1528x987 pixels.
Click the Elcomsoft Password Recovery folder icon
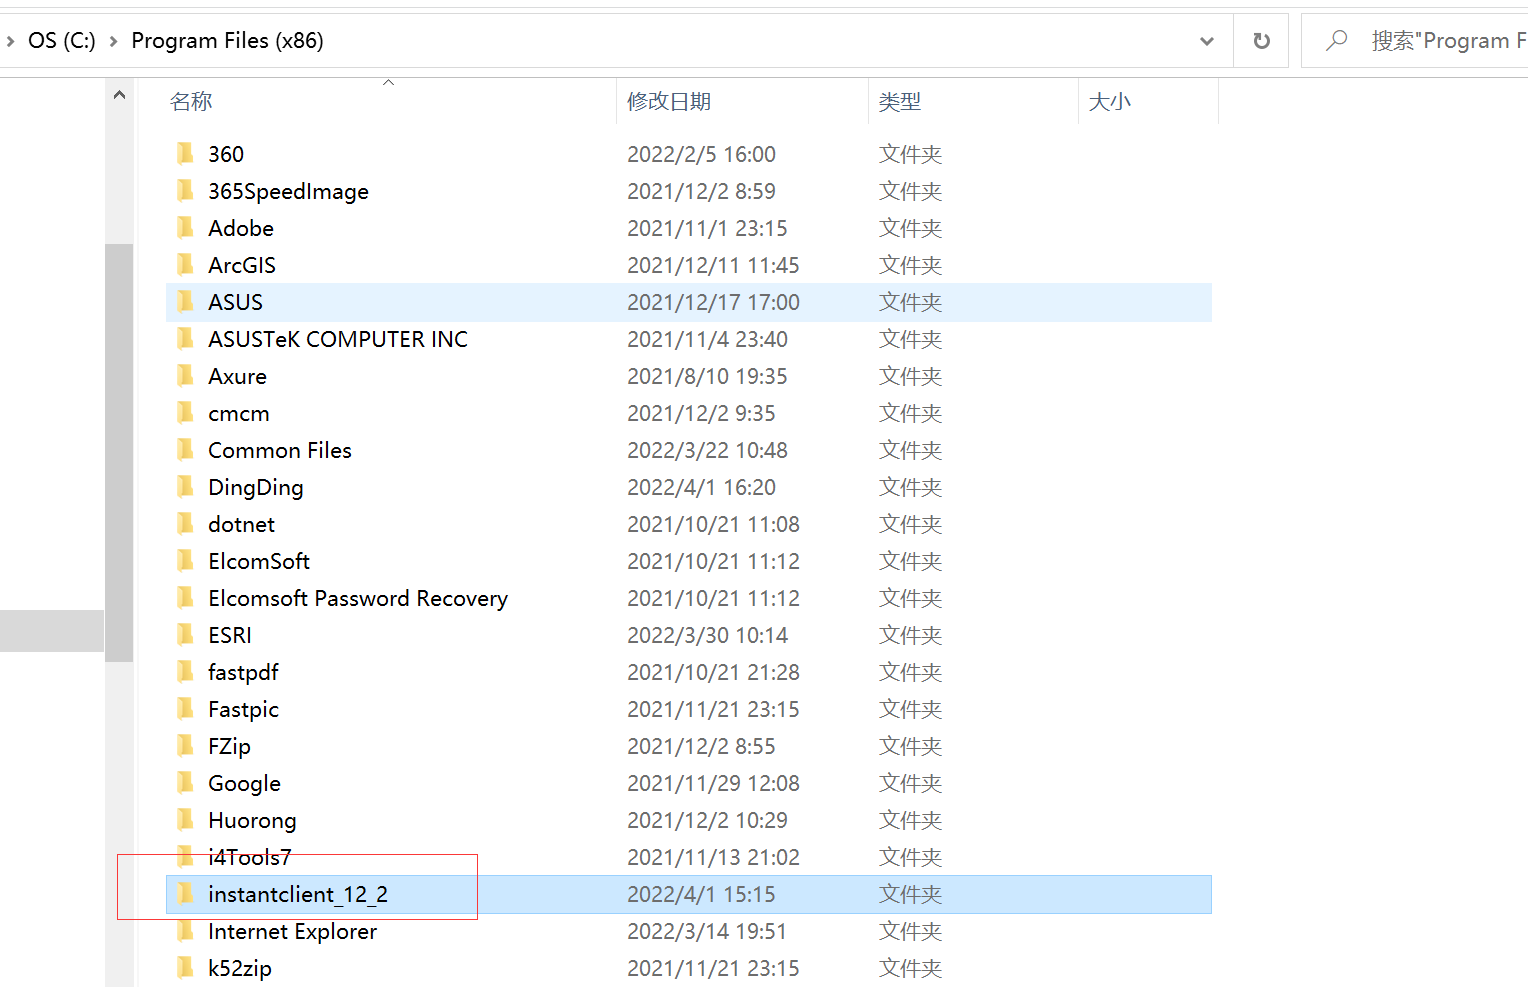186,597
